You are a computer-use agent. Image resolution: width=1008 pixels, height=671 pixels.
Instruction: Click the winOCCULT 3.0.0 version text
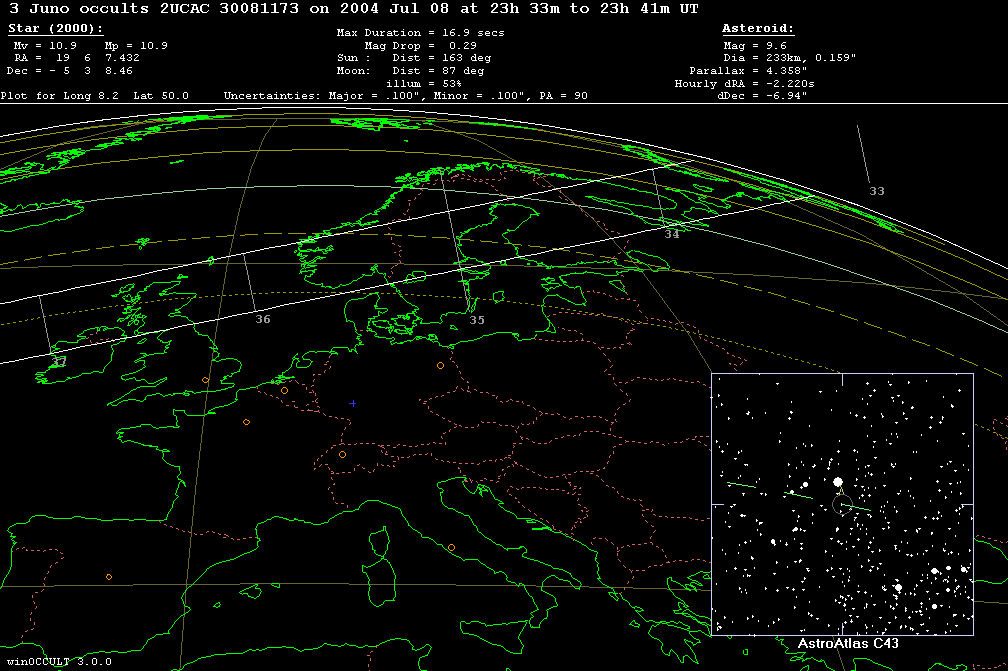click(58, 662)
